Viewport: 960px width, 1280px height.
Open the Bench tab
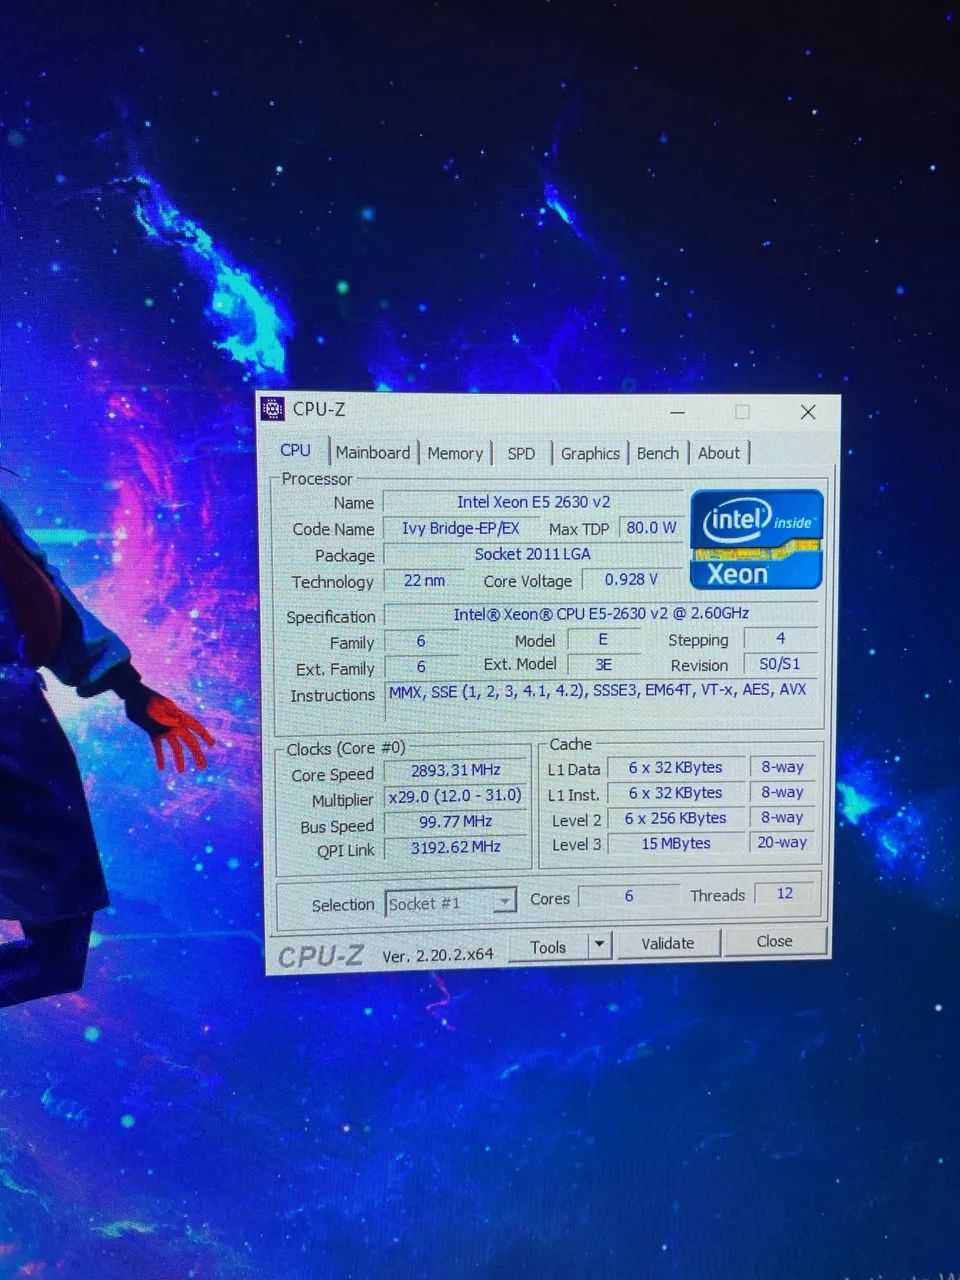658,453
